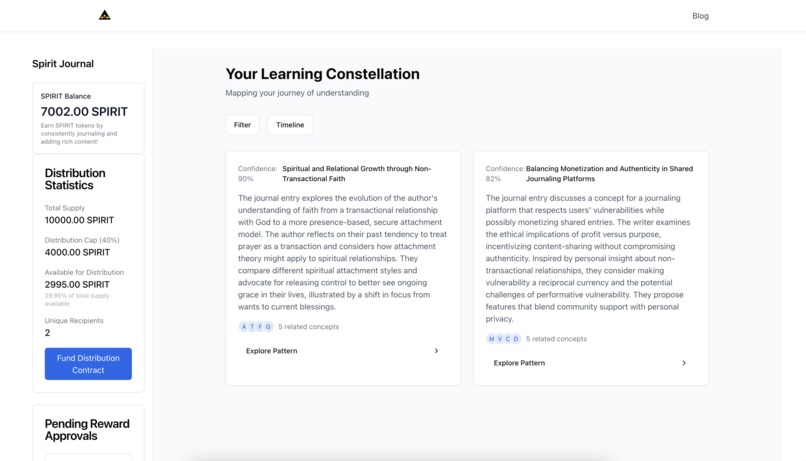Open the Spirit Journal sidebar title
The height and width of the screenshot is (461, 806).
[63, 64]
